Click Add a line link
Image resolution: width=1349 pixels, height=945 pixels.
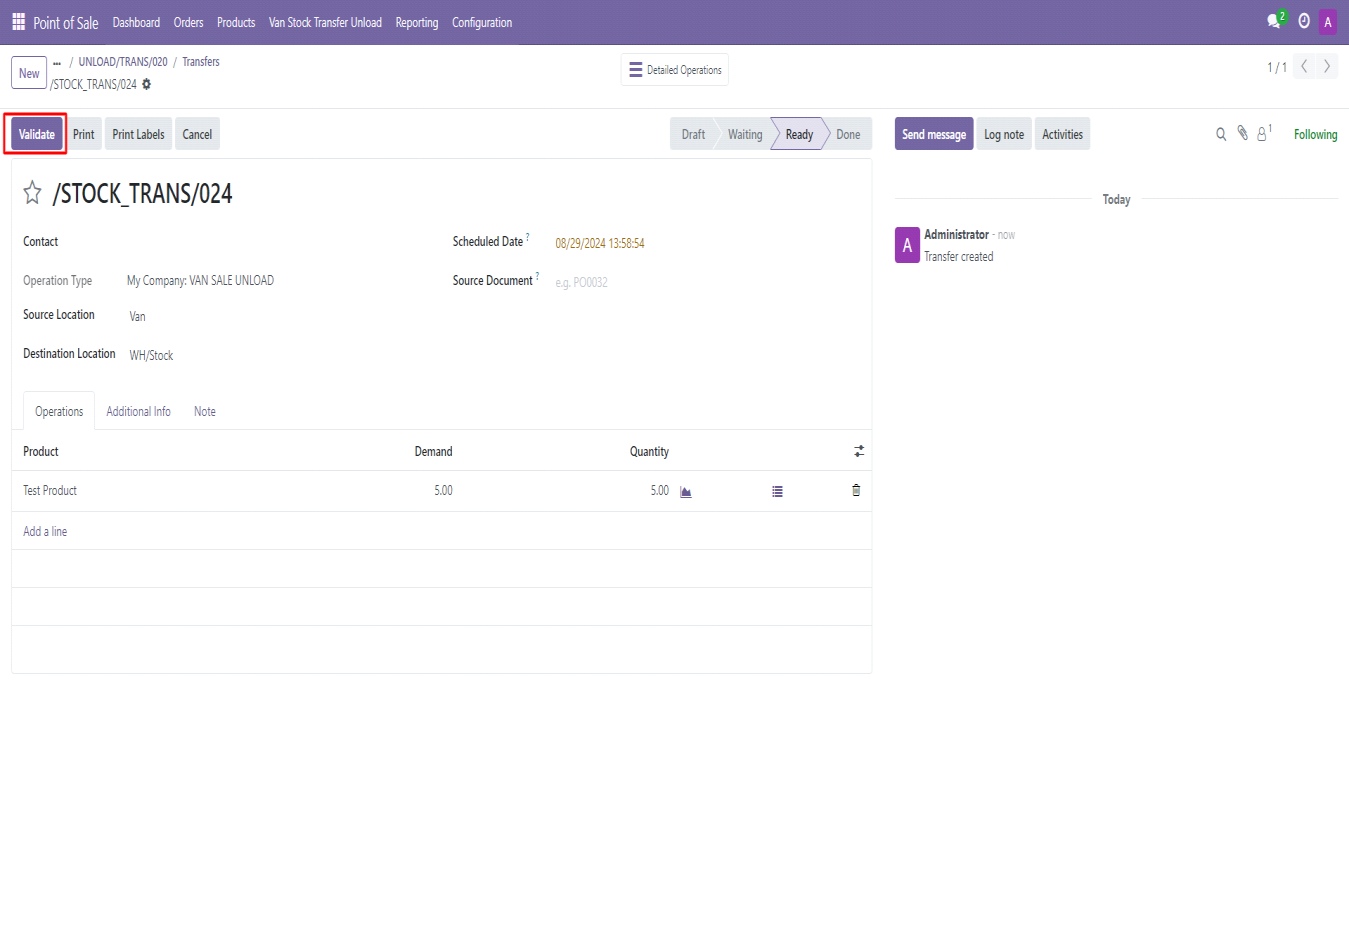[x=45, y=531]
